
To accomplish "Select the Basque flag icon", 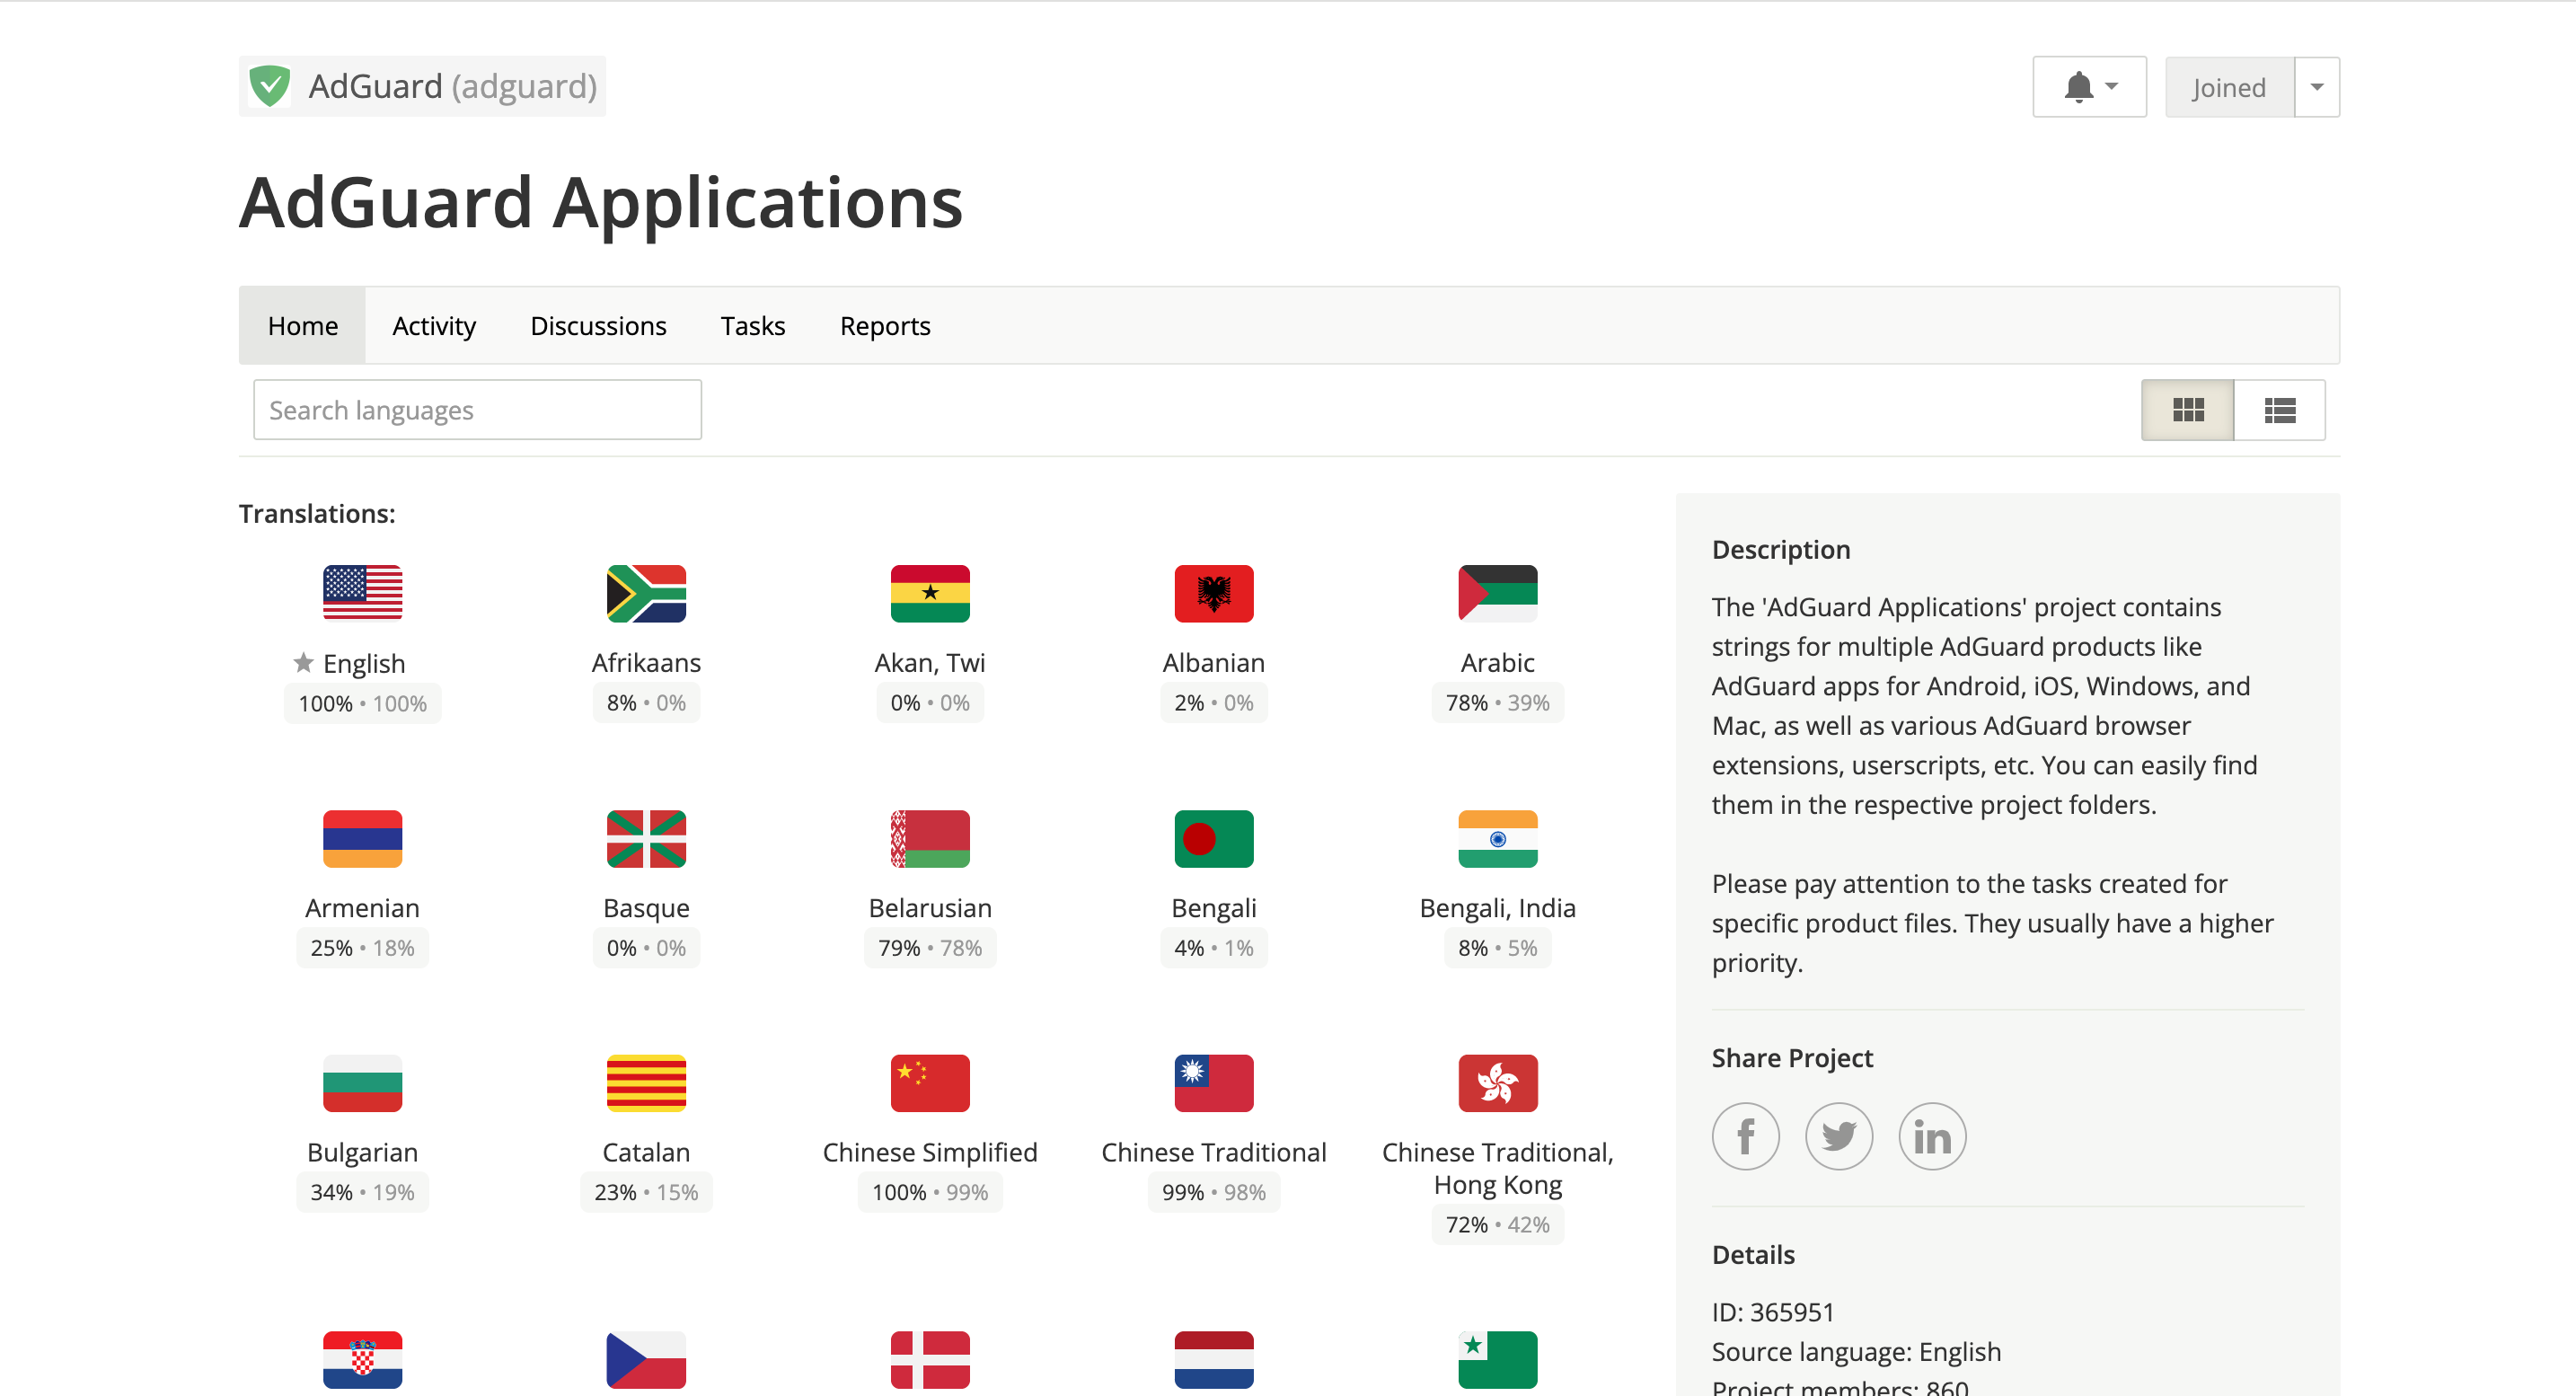I will coord(646,838).
